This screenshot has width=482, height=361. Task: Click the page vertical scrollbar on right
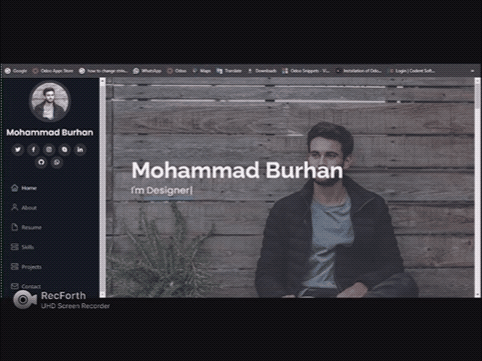tap(478, 187)
